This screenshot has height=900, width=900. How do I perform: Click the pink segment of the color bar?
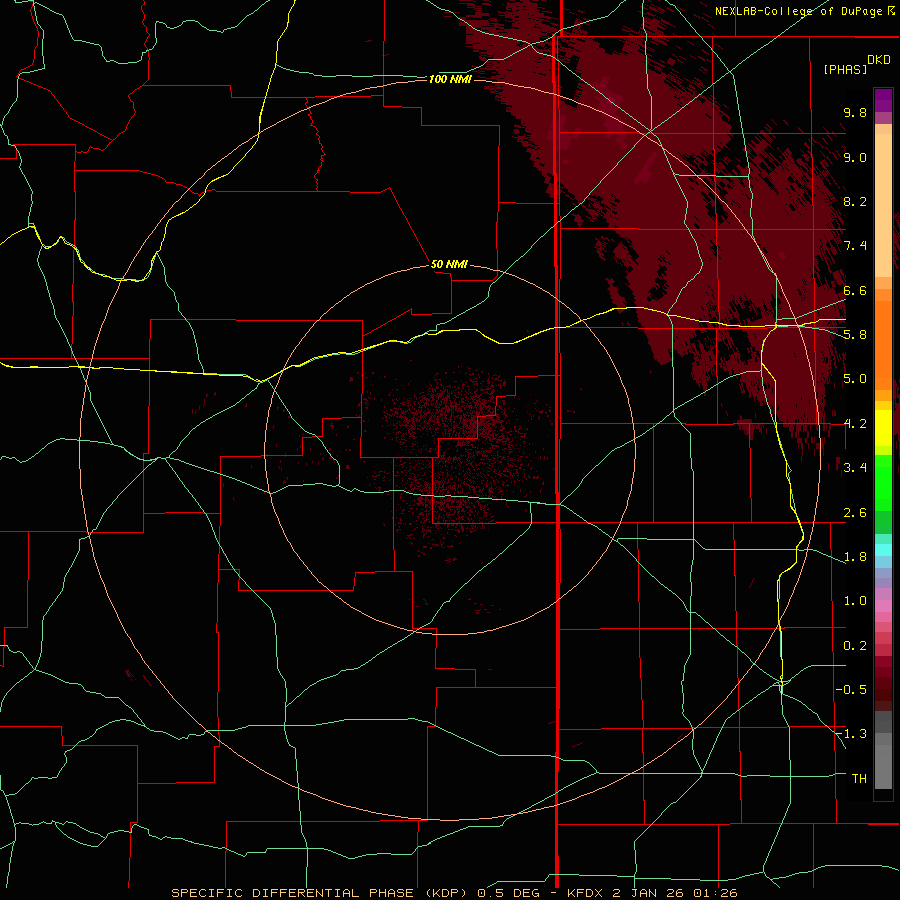tap(883, 606)
